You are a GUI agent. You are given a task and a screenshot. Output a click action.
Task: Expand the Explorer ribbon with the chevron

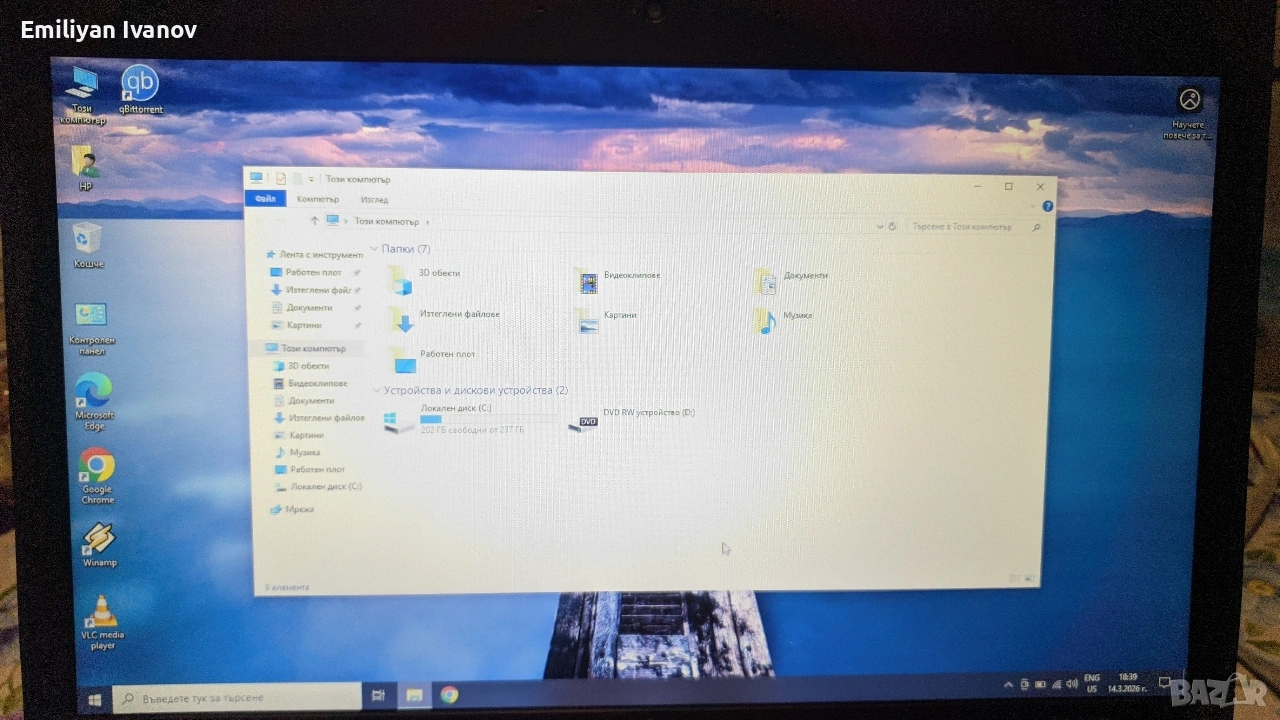point(1033,207)
